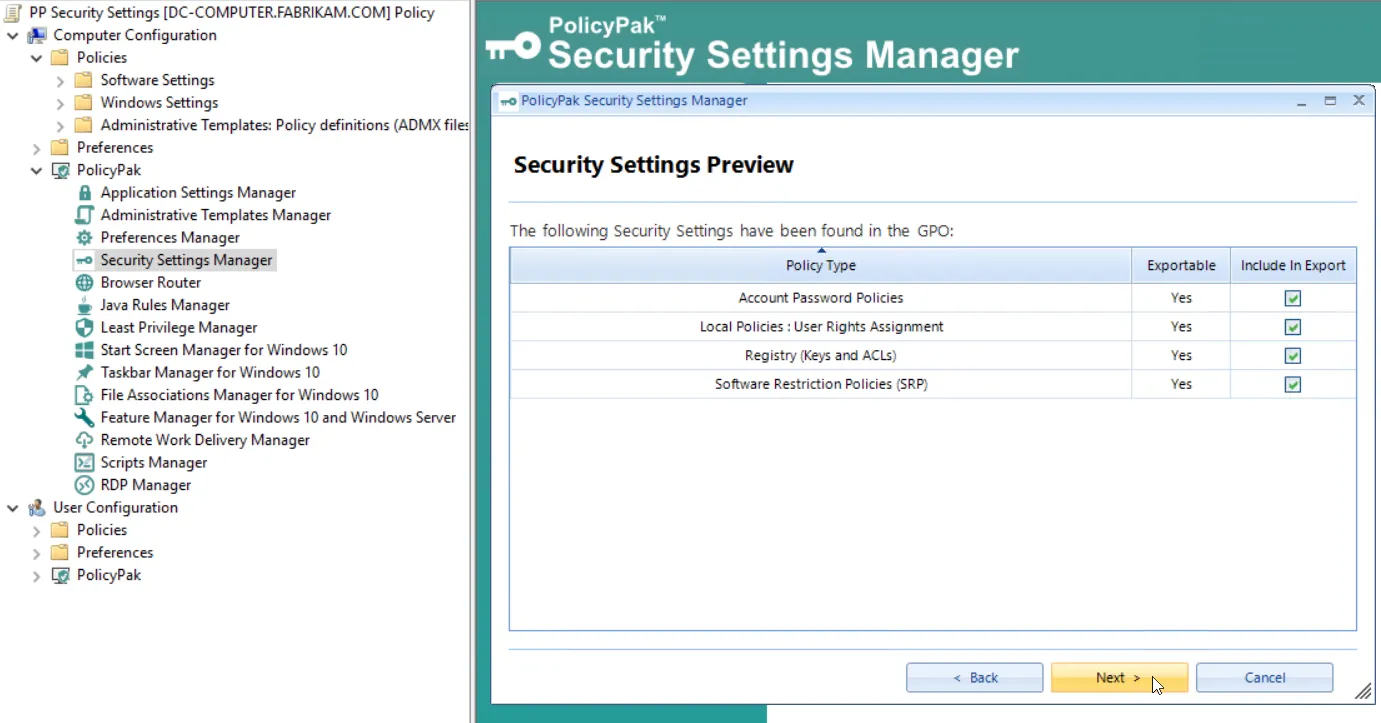Select Browser Router in the tree

(151, 283)
